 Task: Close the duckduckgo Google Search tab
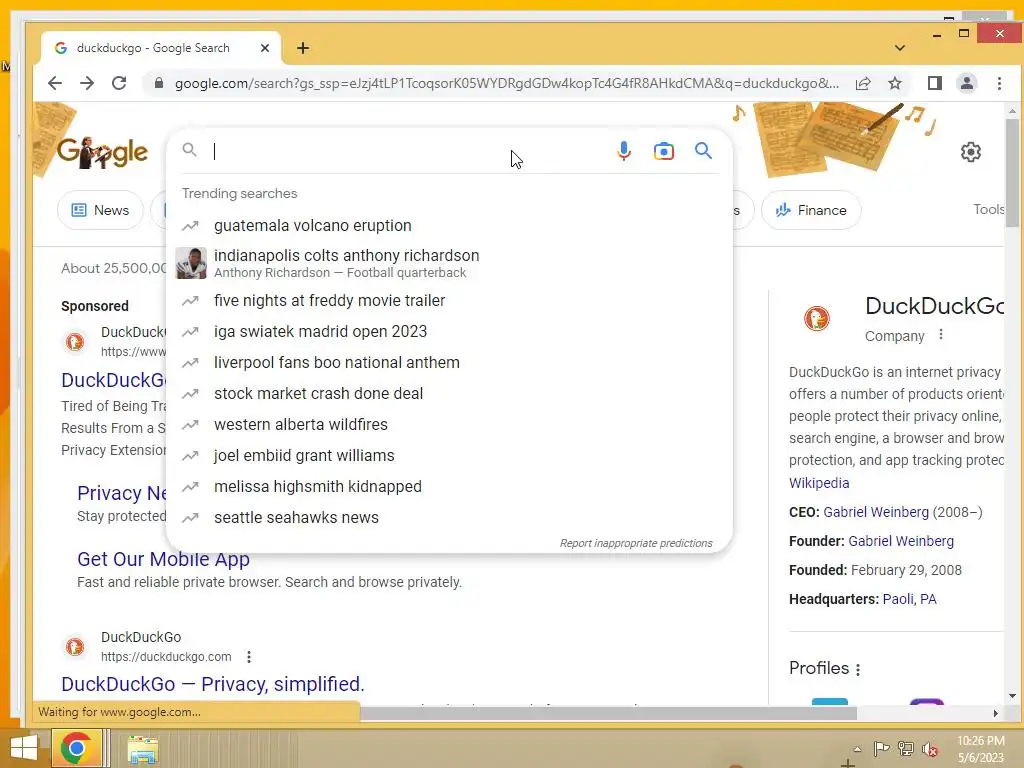point(264,48)
